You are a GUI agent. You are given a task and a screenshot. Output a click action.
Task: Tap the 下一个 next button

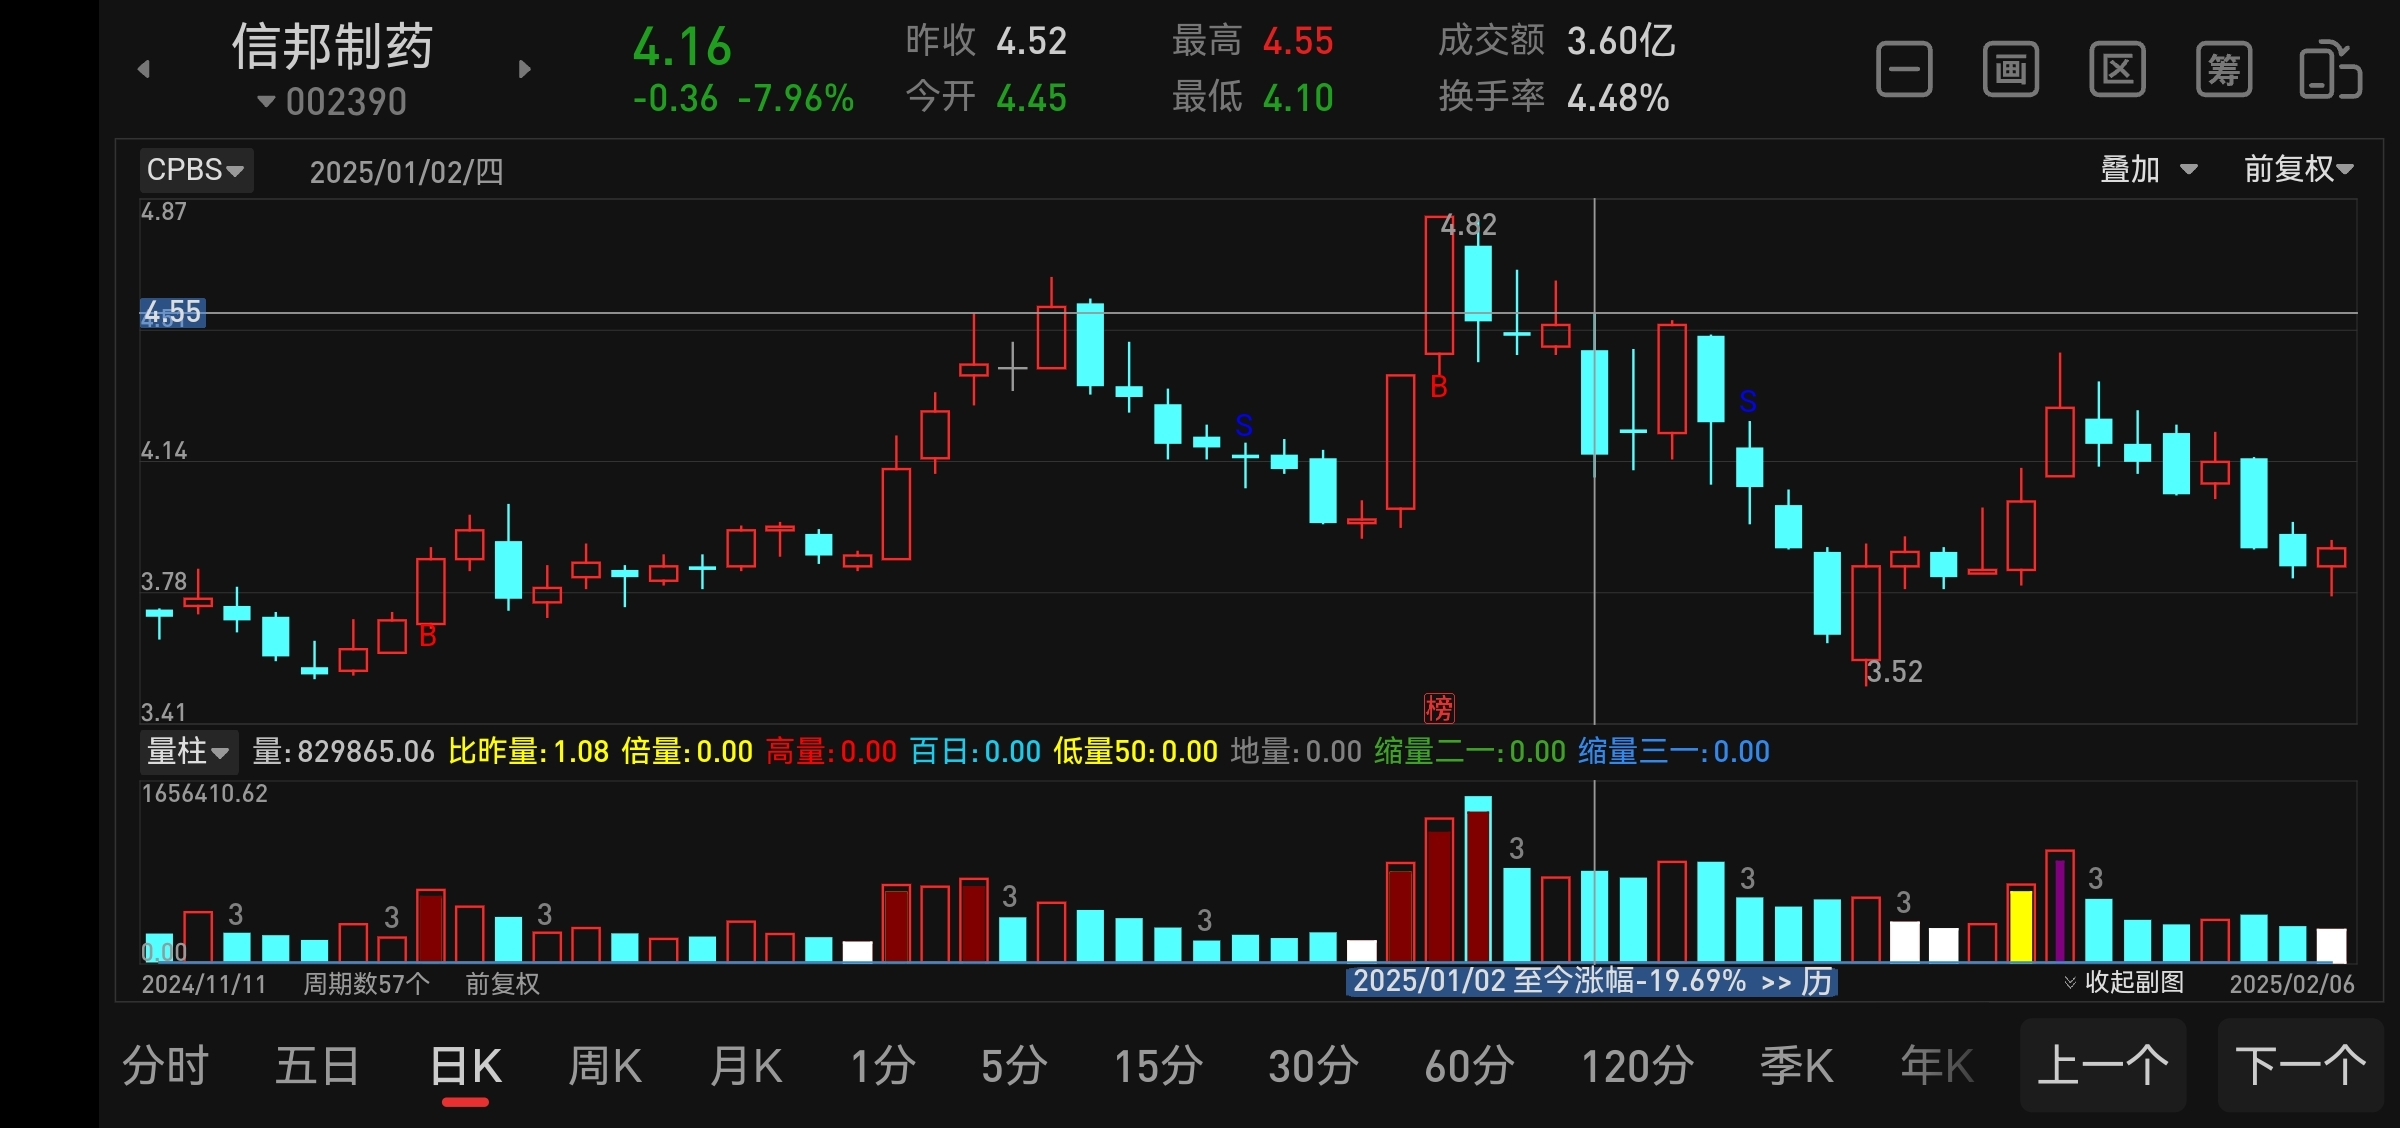pos(2301,1065)
